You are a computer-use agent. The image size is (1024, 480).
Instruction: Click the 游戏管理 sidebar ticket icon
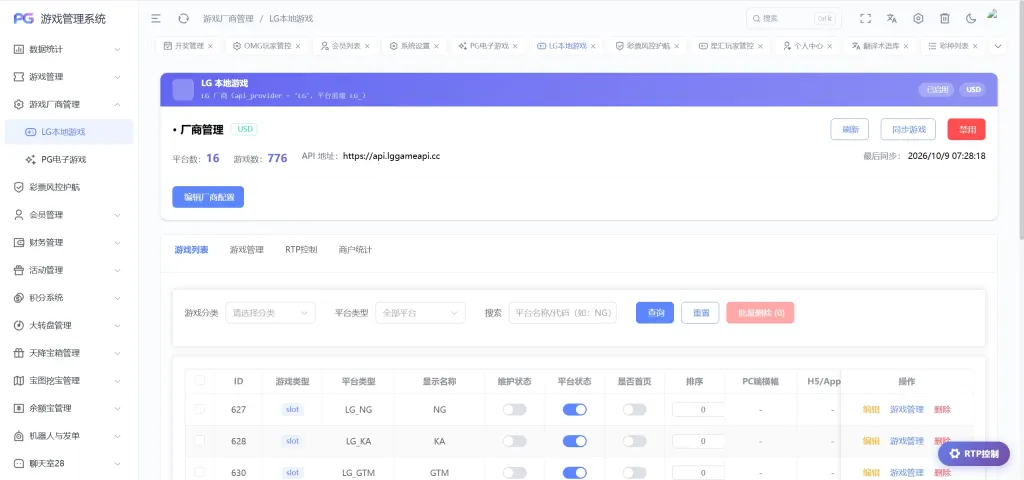(x=19, y=76)
